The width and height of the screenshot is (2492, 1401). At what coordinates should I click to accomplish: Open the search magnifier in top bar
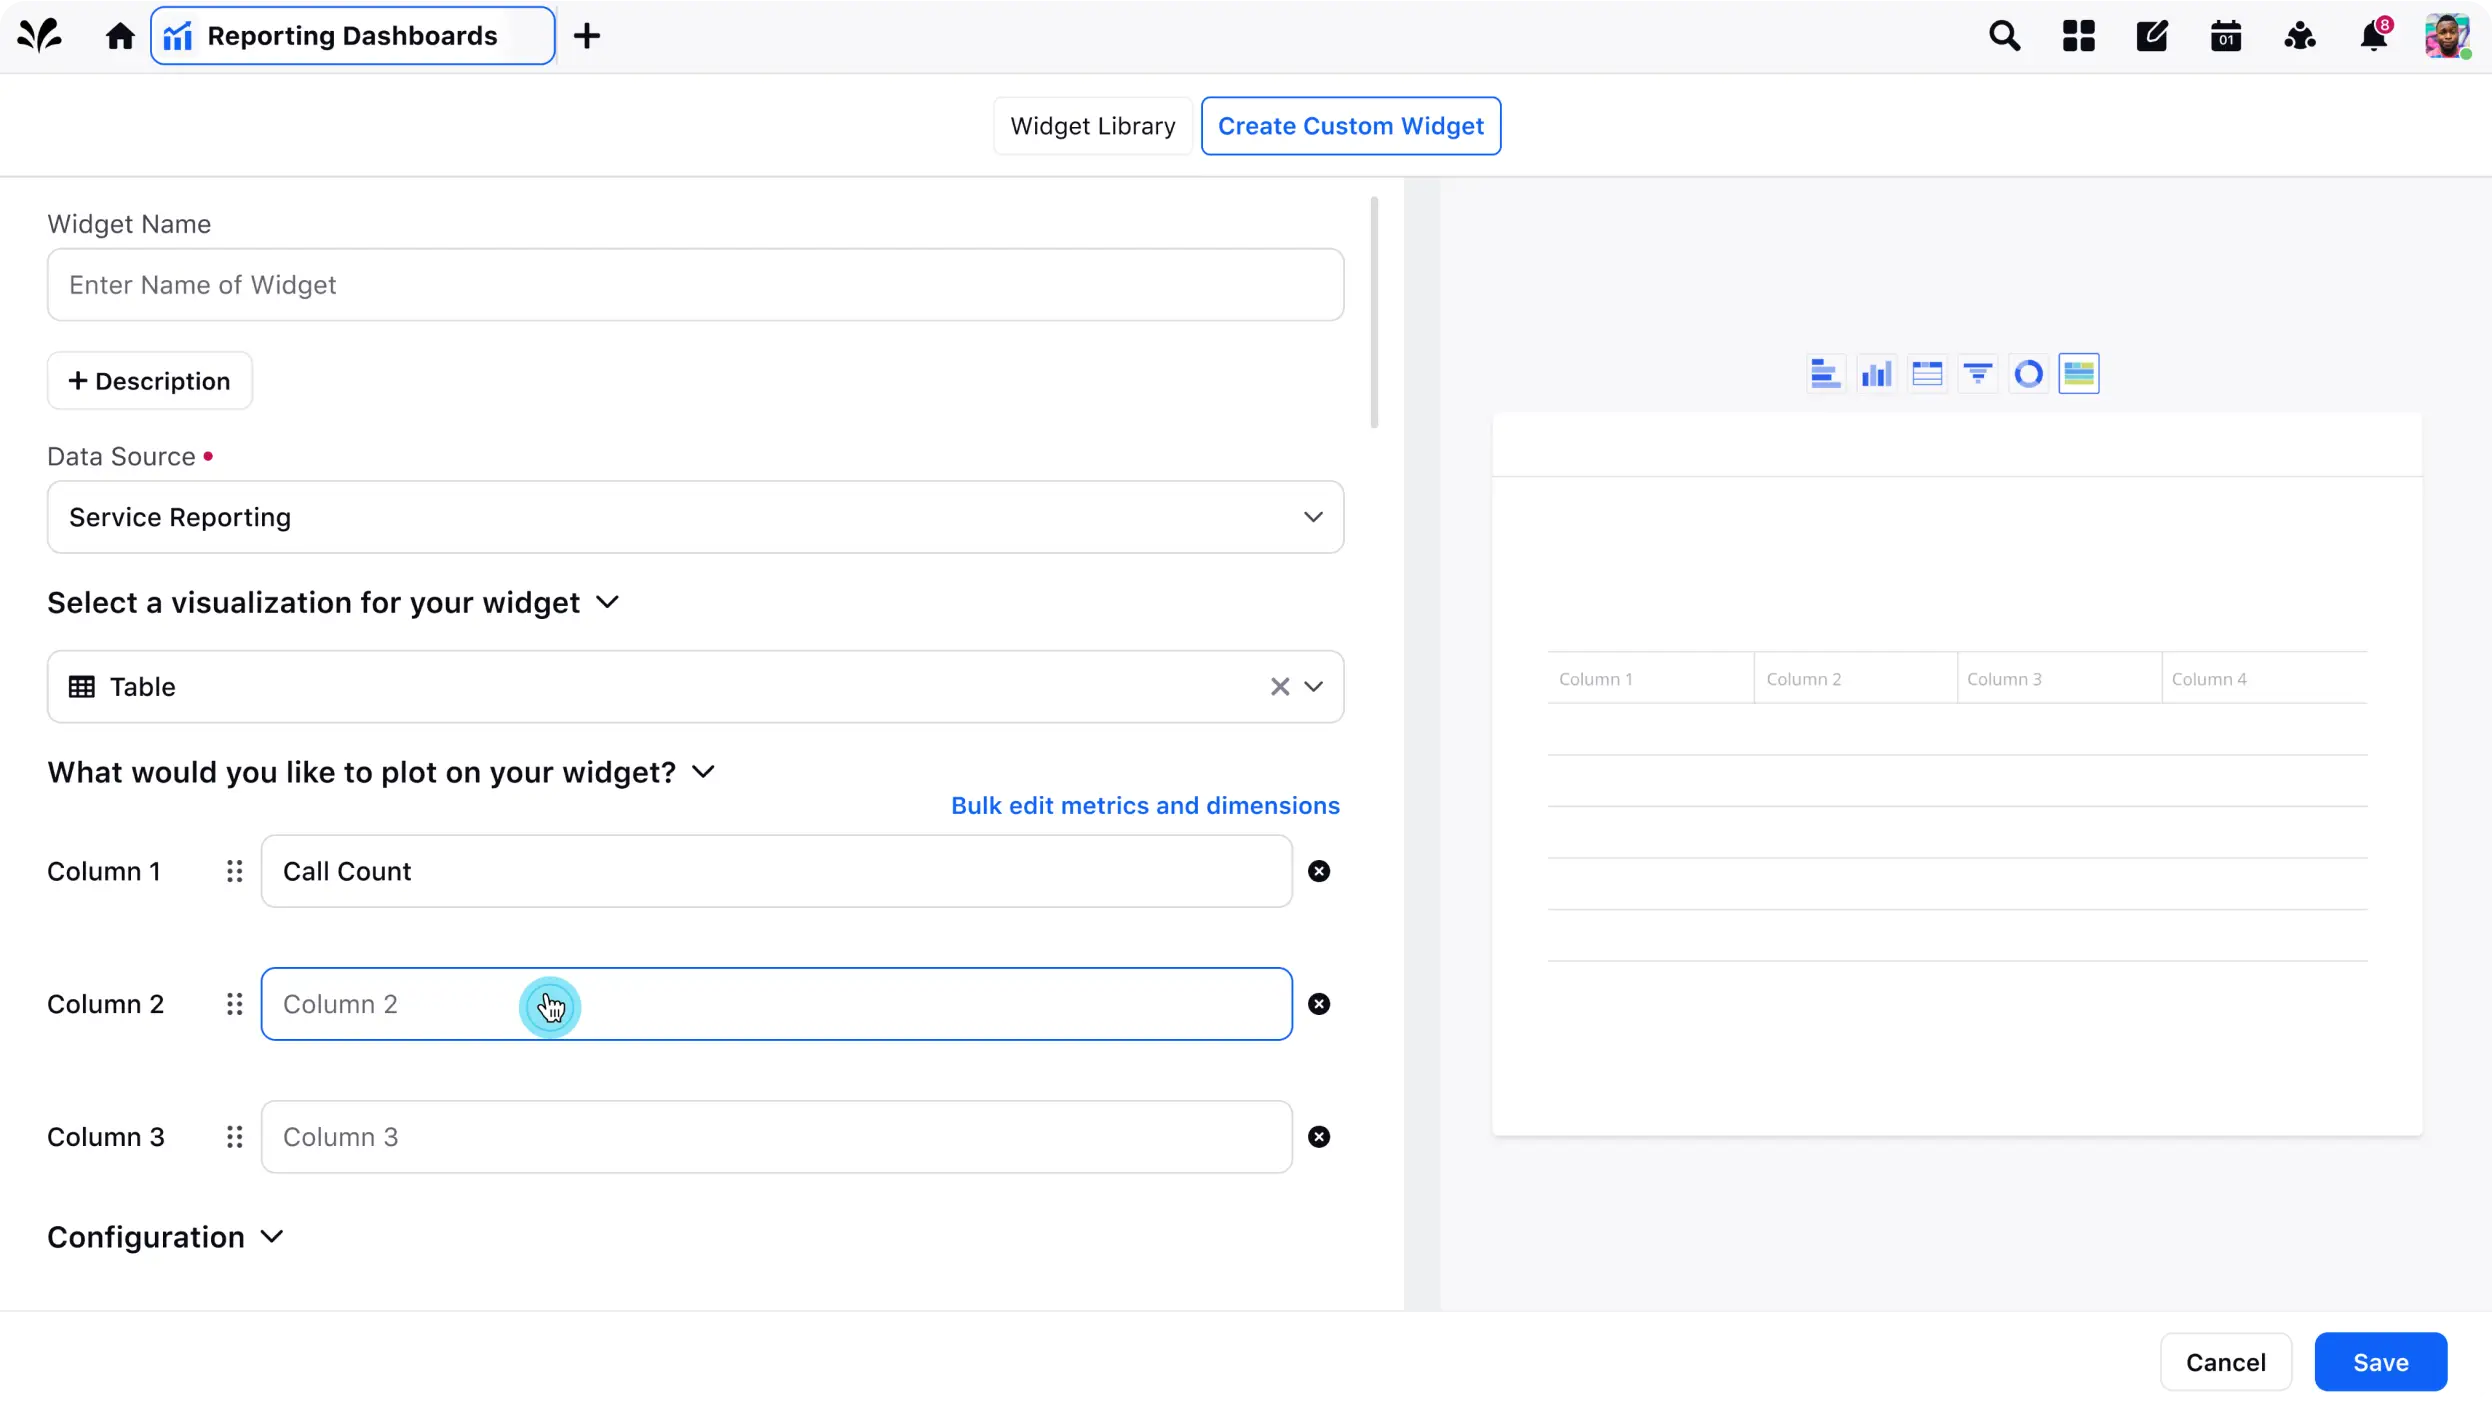2004,37
